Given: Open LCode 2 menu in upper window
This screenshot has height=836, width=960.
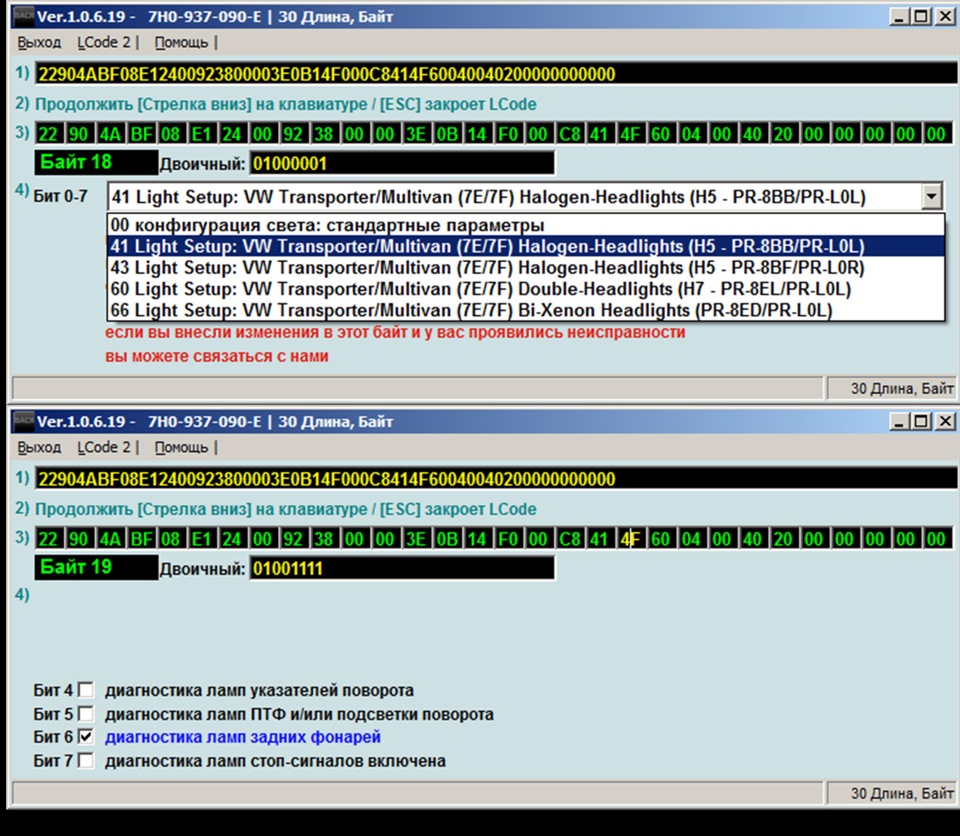Looking at the screenshot, I should coord(103,43).
